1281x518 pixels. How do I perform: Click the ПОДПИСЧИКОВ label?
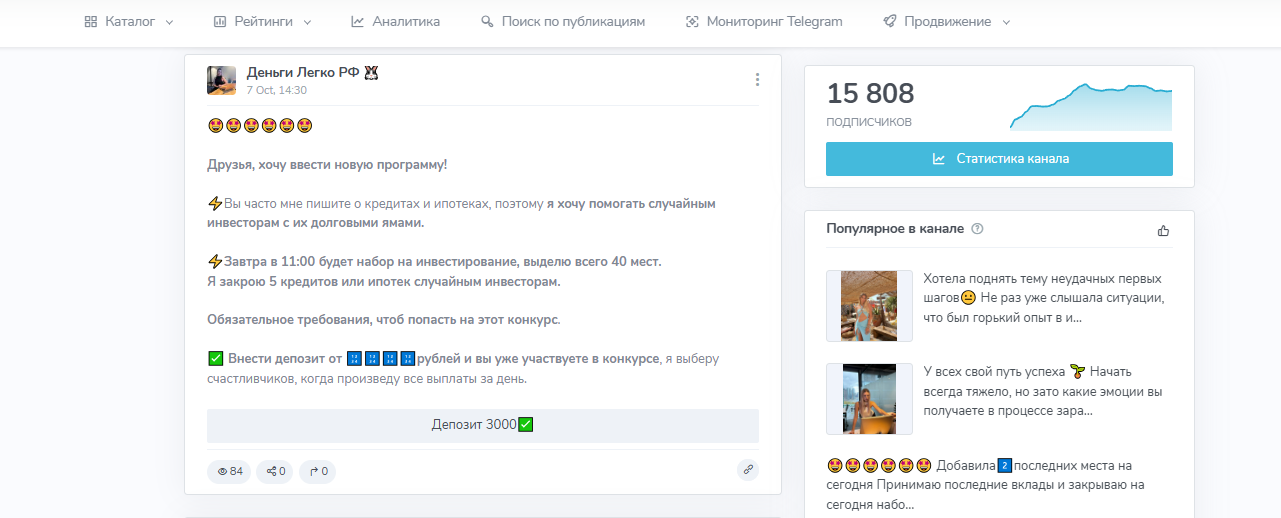click(x=869, y=122)
